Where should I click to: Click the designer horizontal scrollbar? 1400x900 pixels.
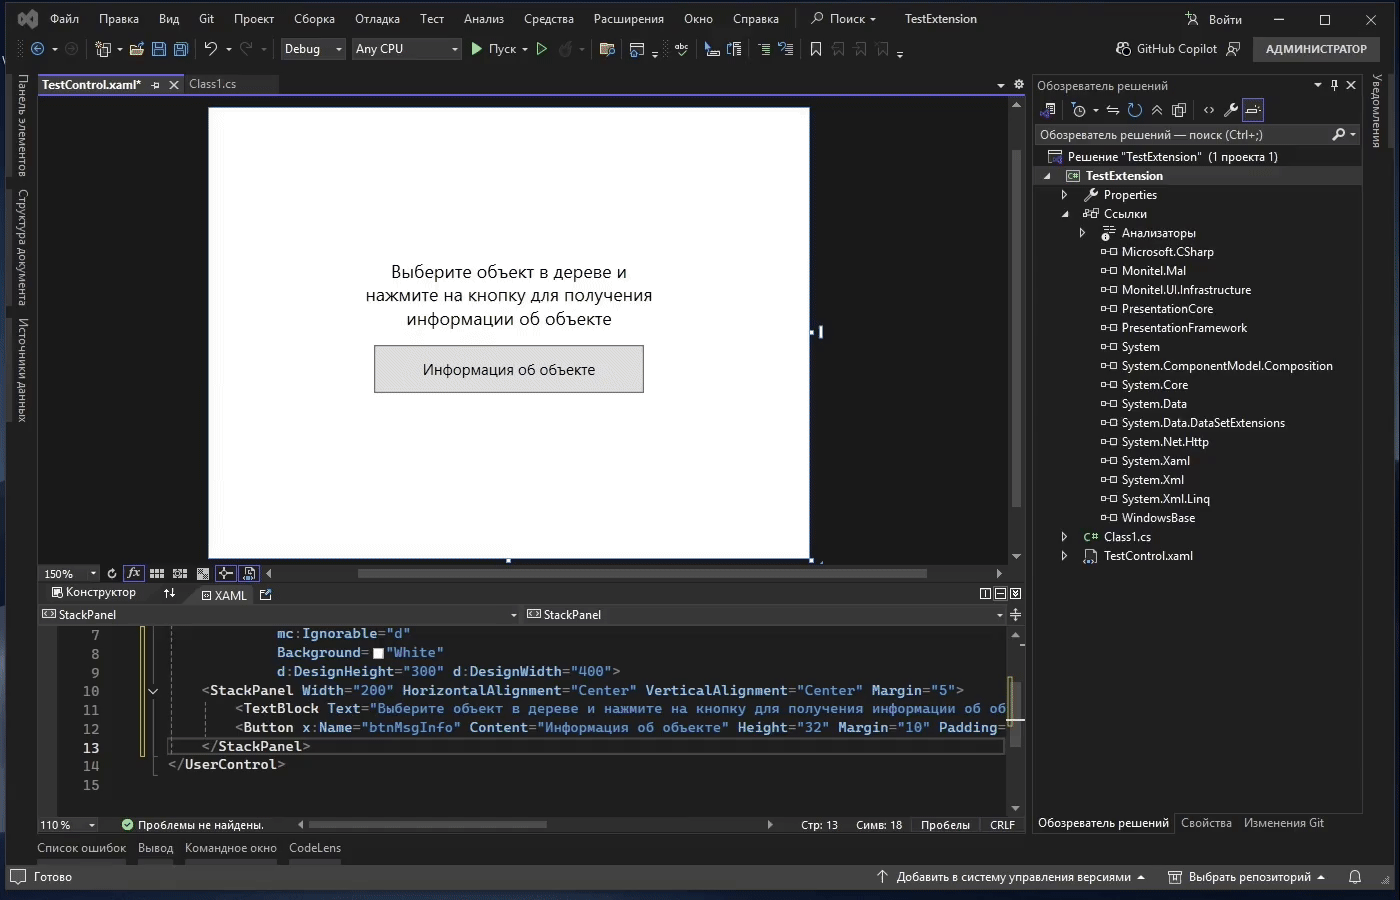click(x=642, y=573)
